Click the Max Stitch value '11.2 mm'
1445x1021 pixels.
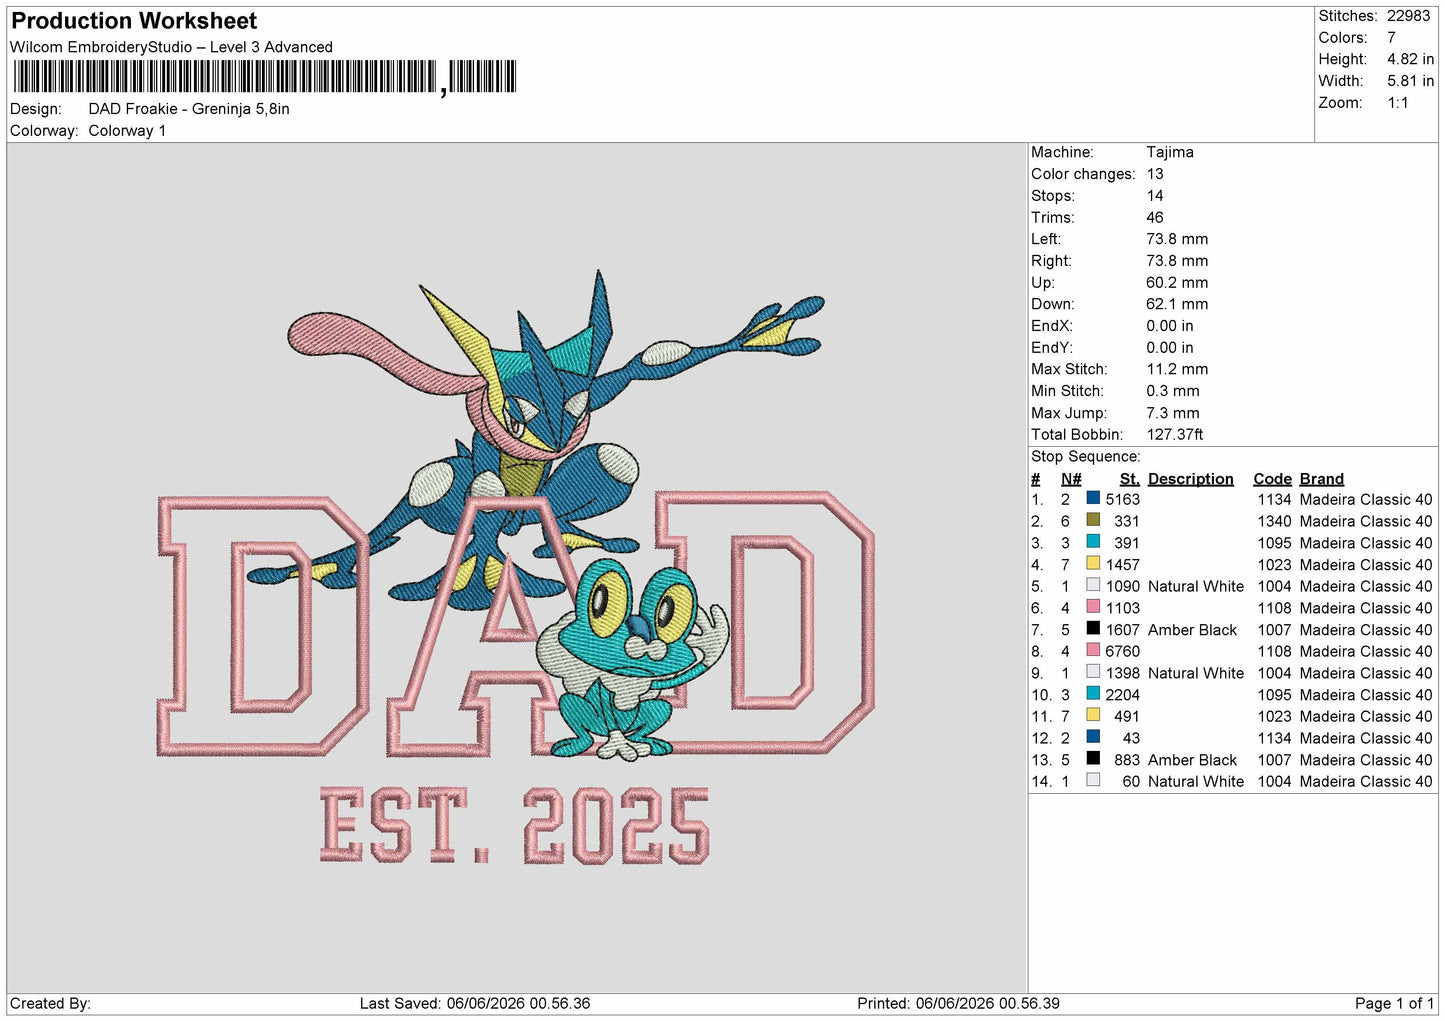point(1177,369)
